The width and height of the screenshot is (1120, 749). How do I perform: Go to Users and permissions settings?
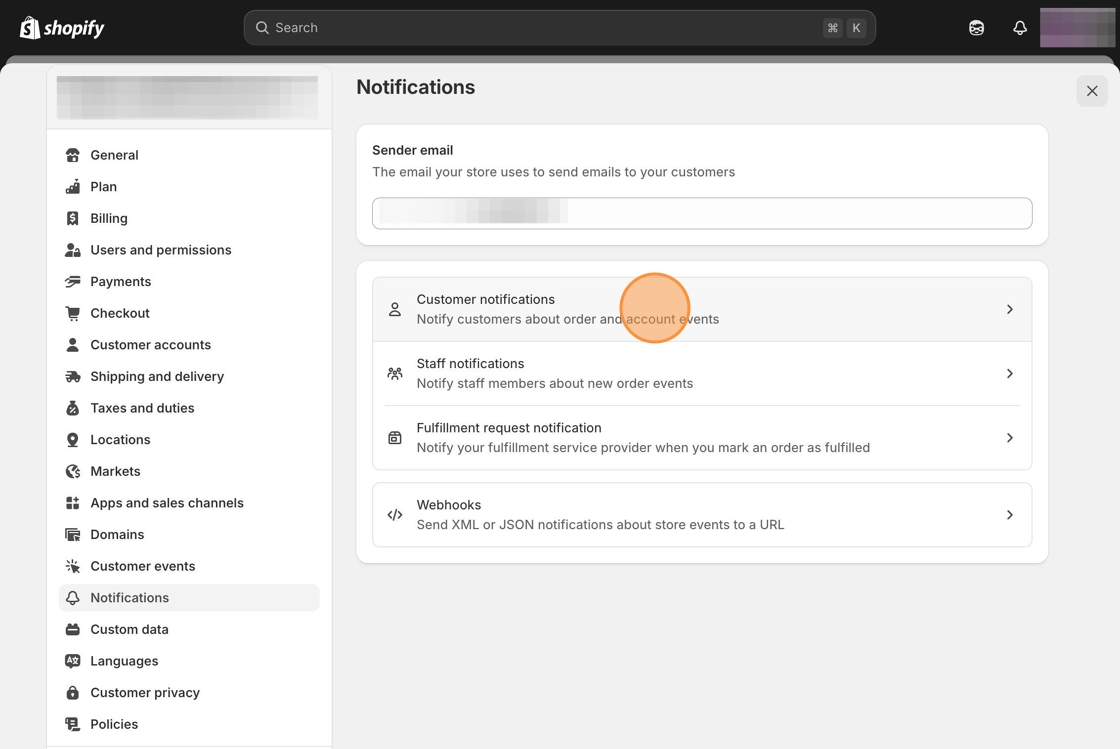(x=160, y=250)
